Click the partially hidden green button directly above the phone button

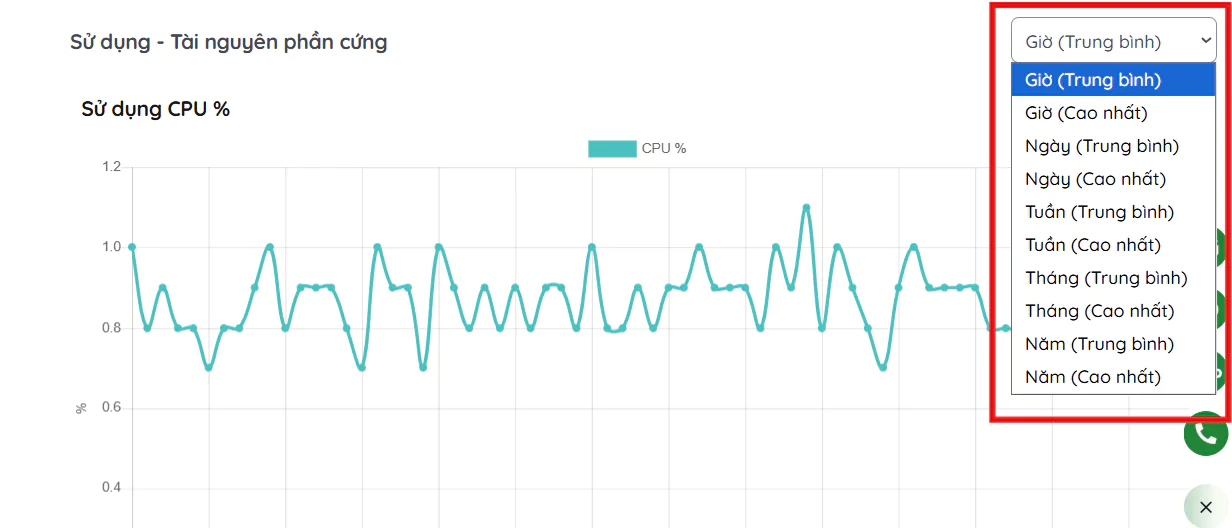pos(1221,372)
